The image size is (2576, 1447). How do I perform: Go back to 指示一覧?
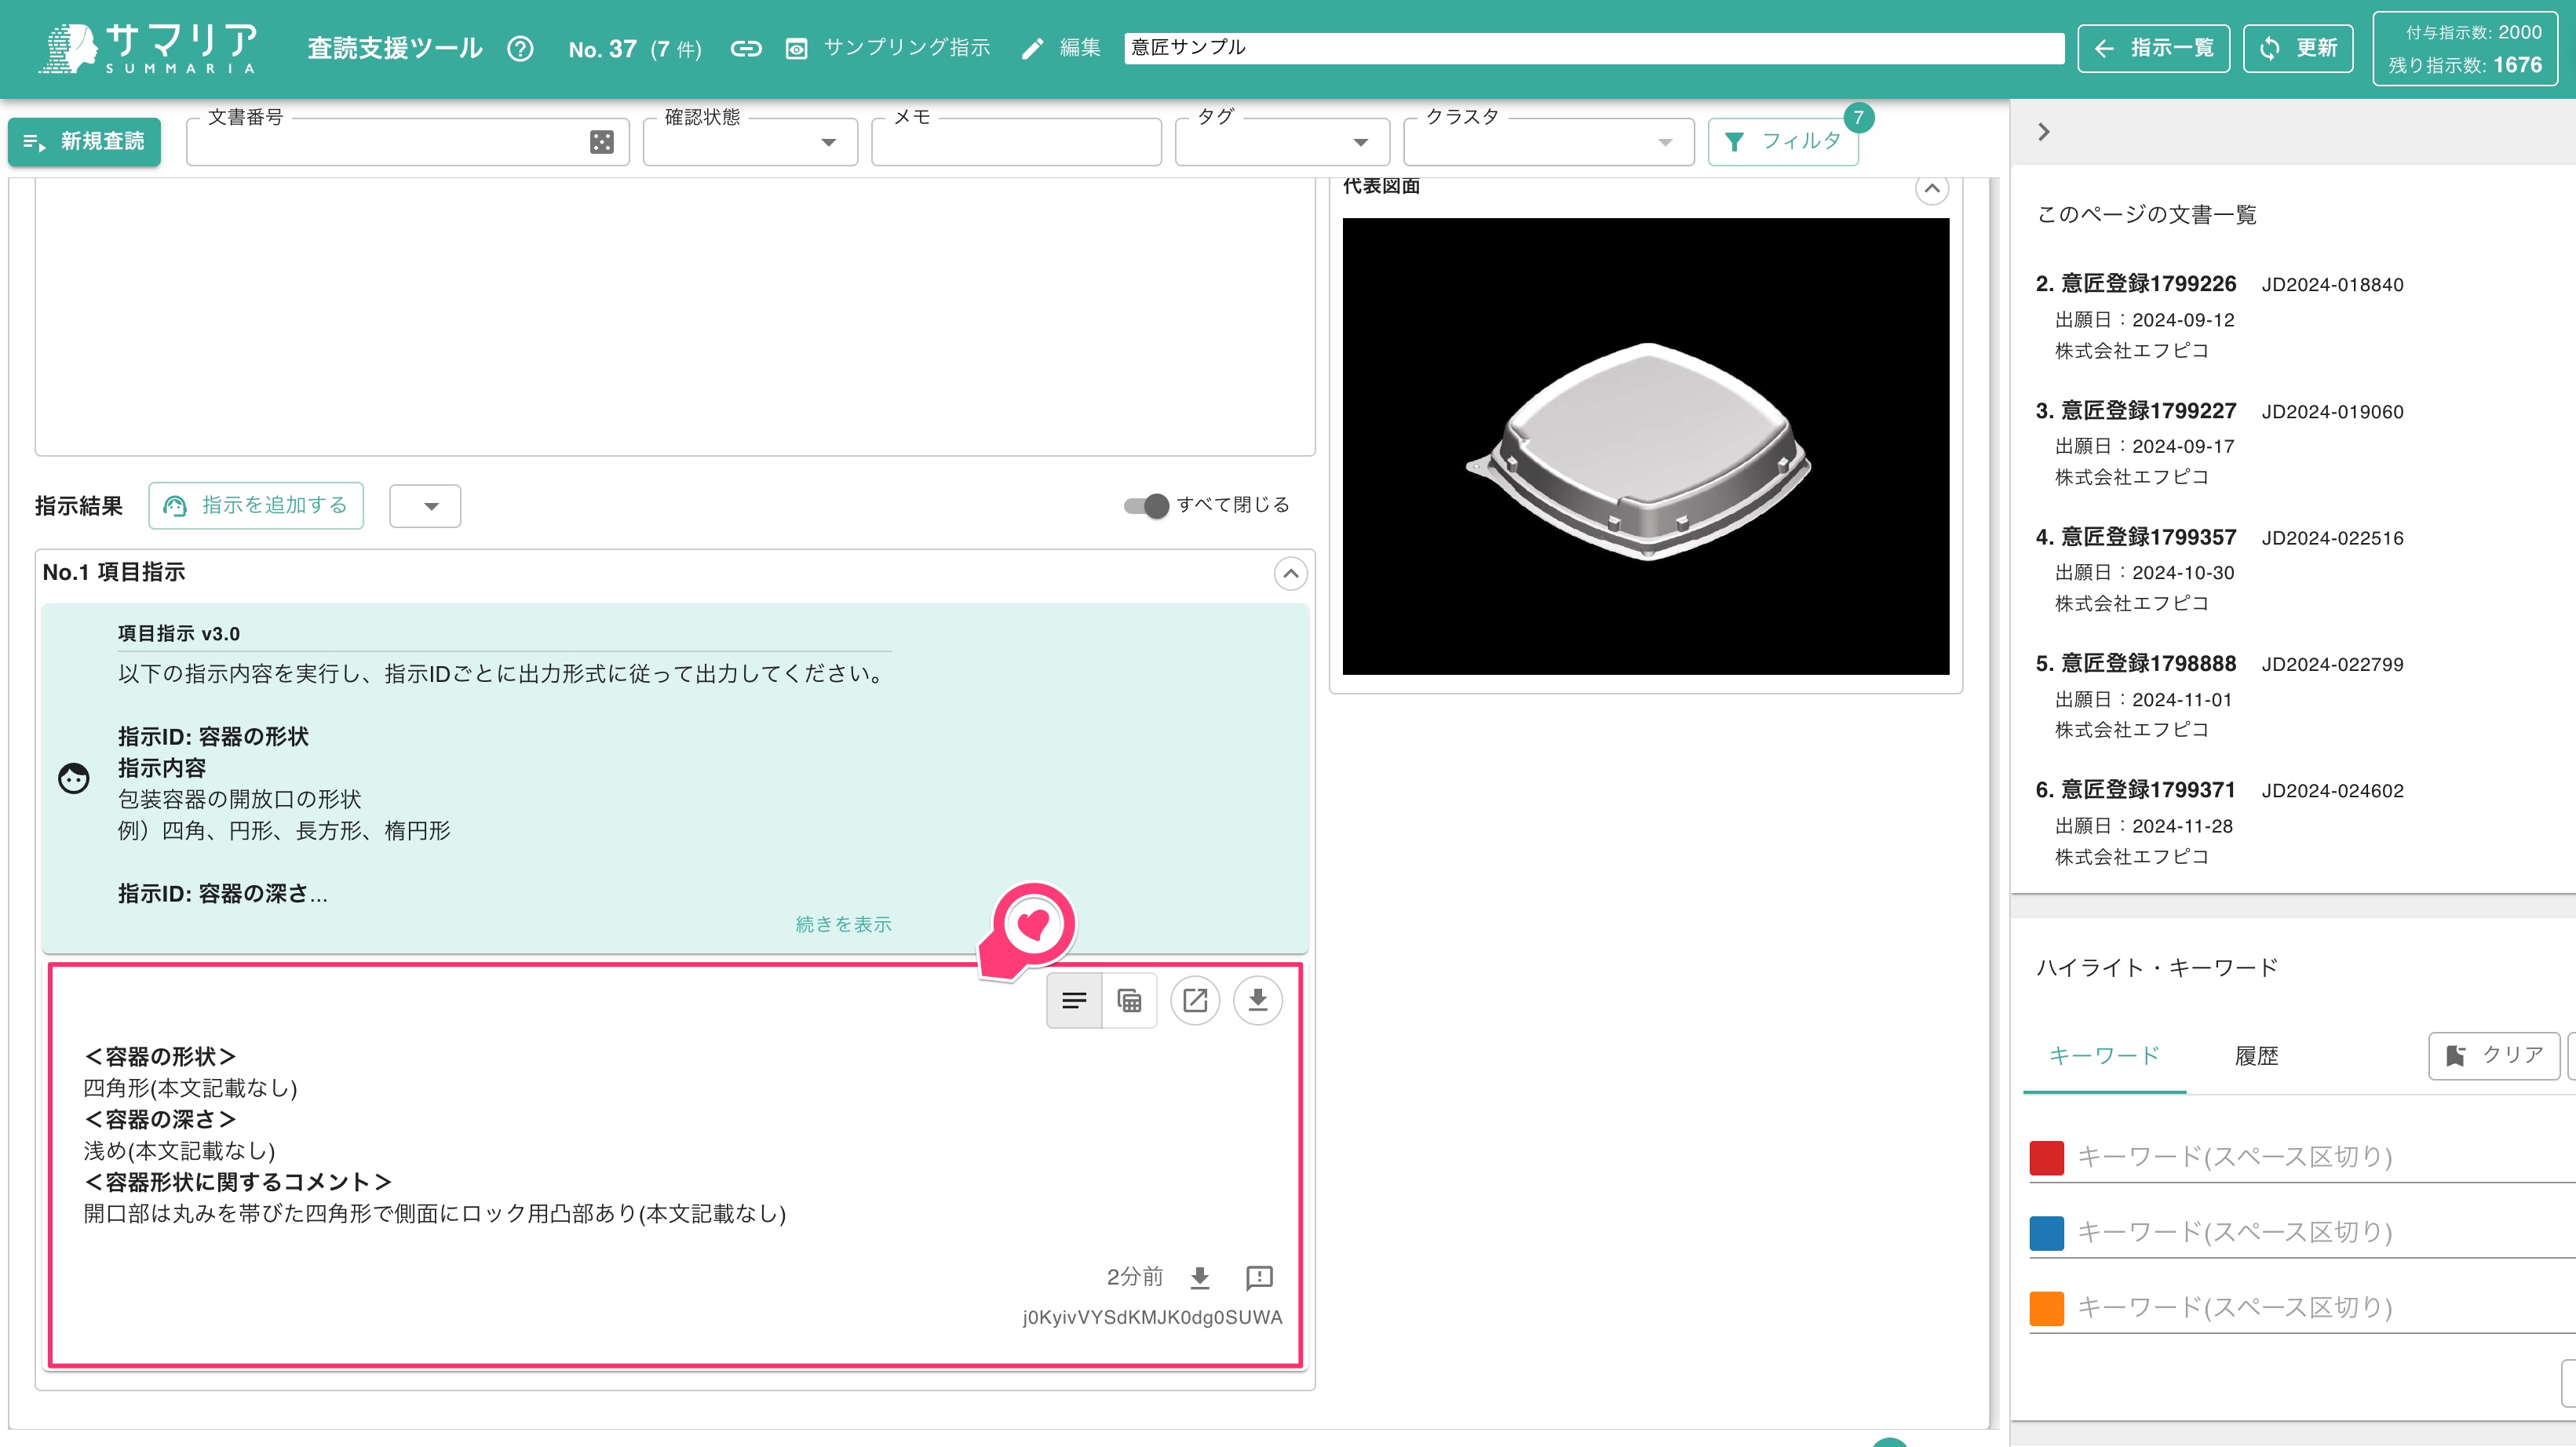[2153, 48]
